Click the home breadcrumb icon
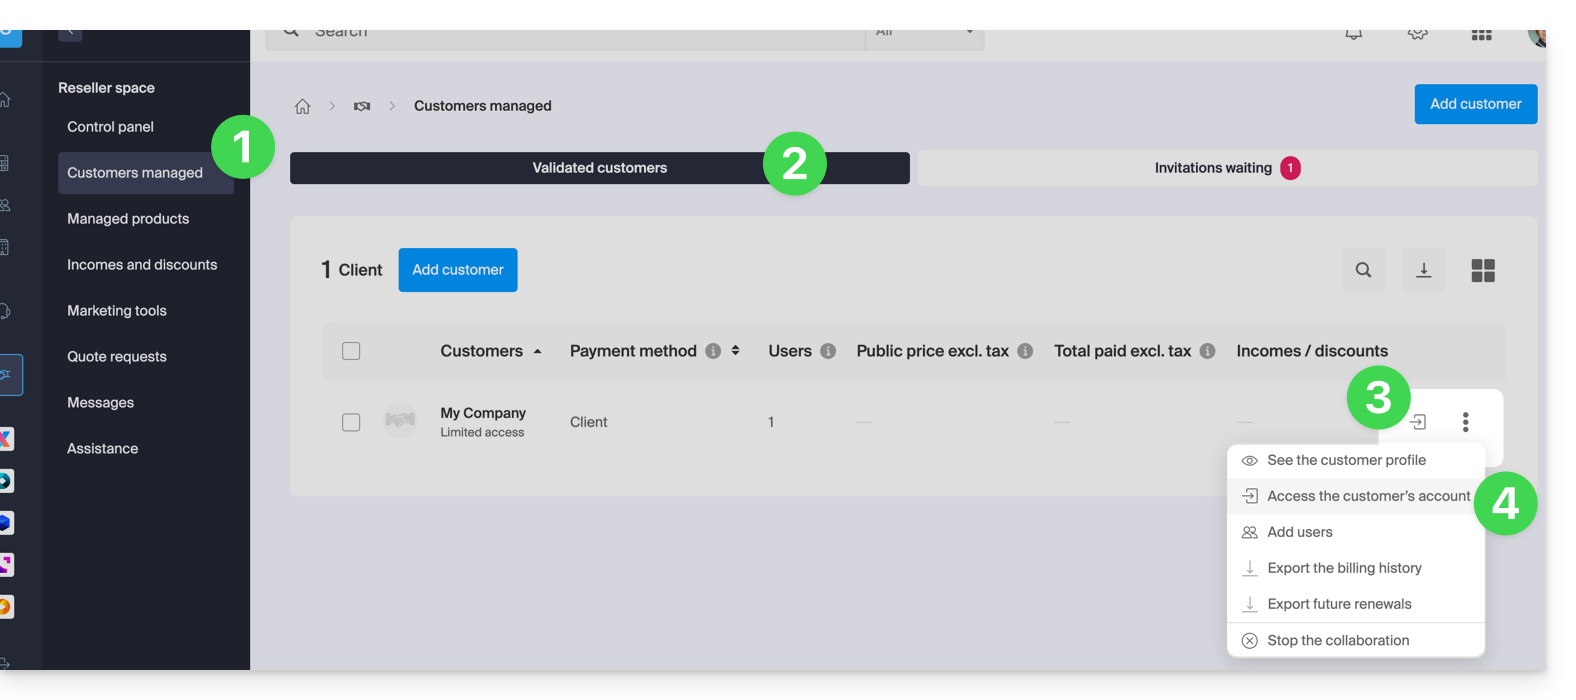Image resolution: width=1576 pixels, height=700 pixels. tap(302, 106)
